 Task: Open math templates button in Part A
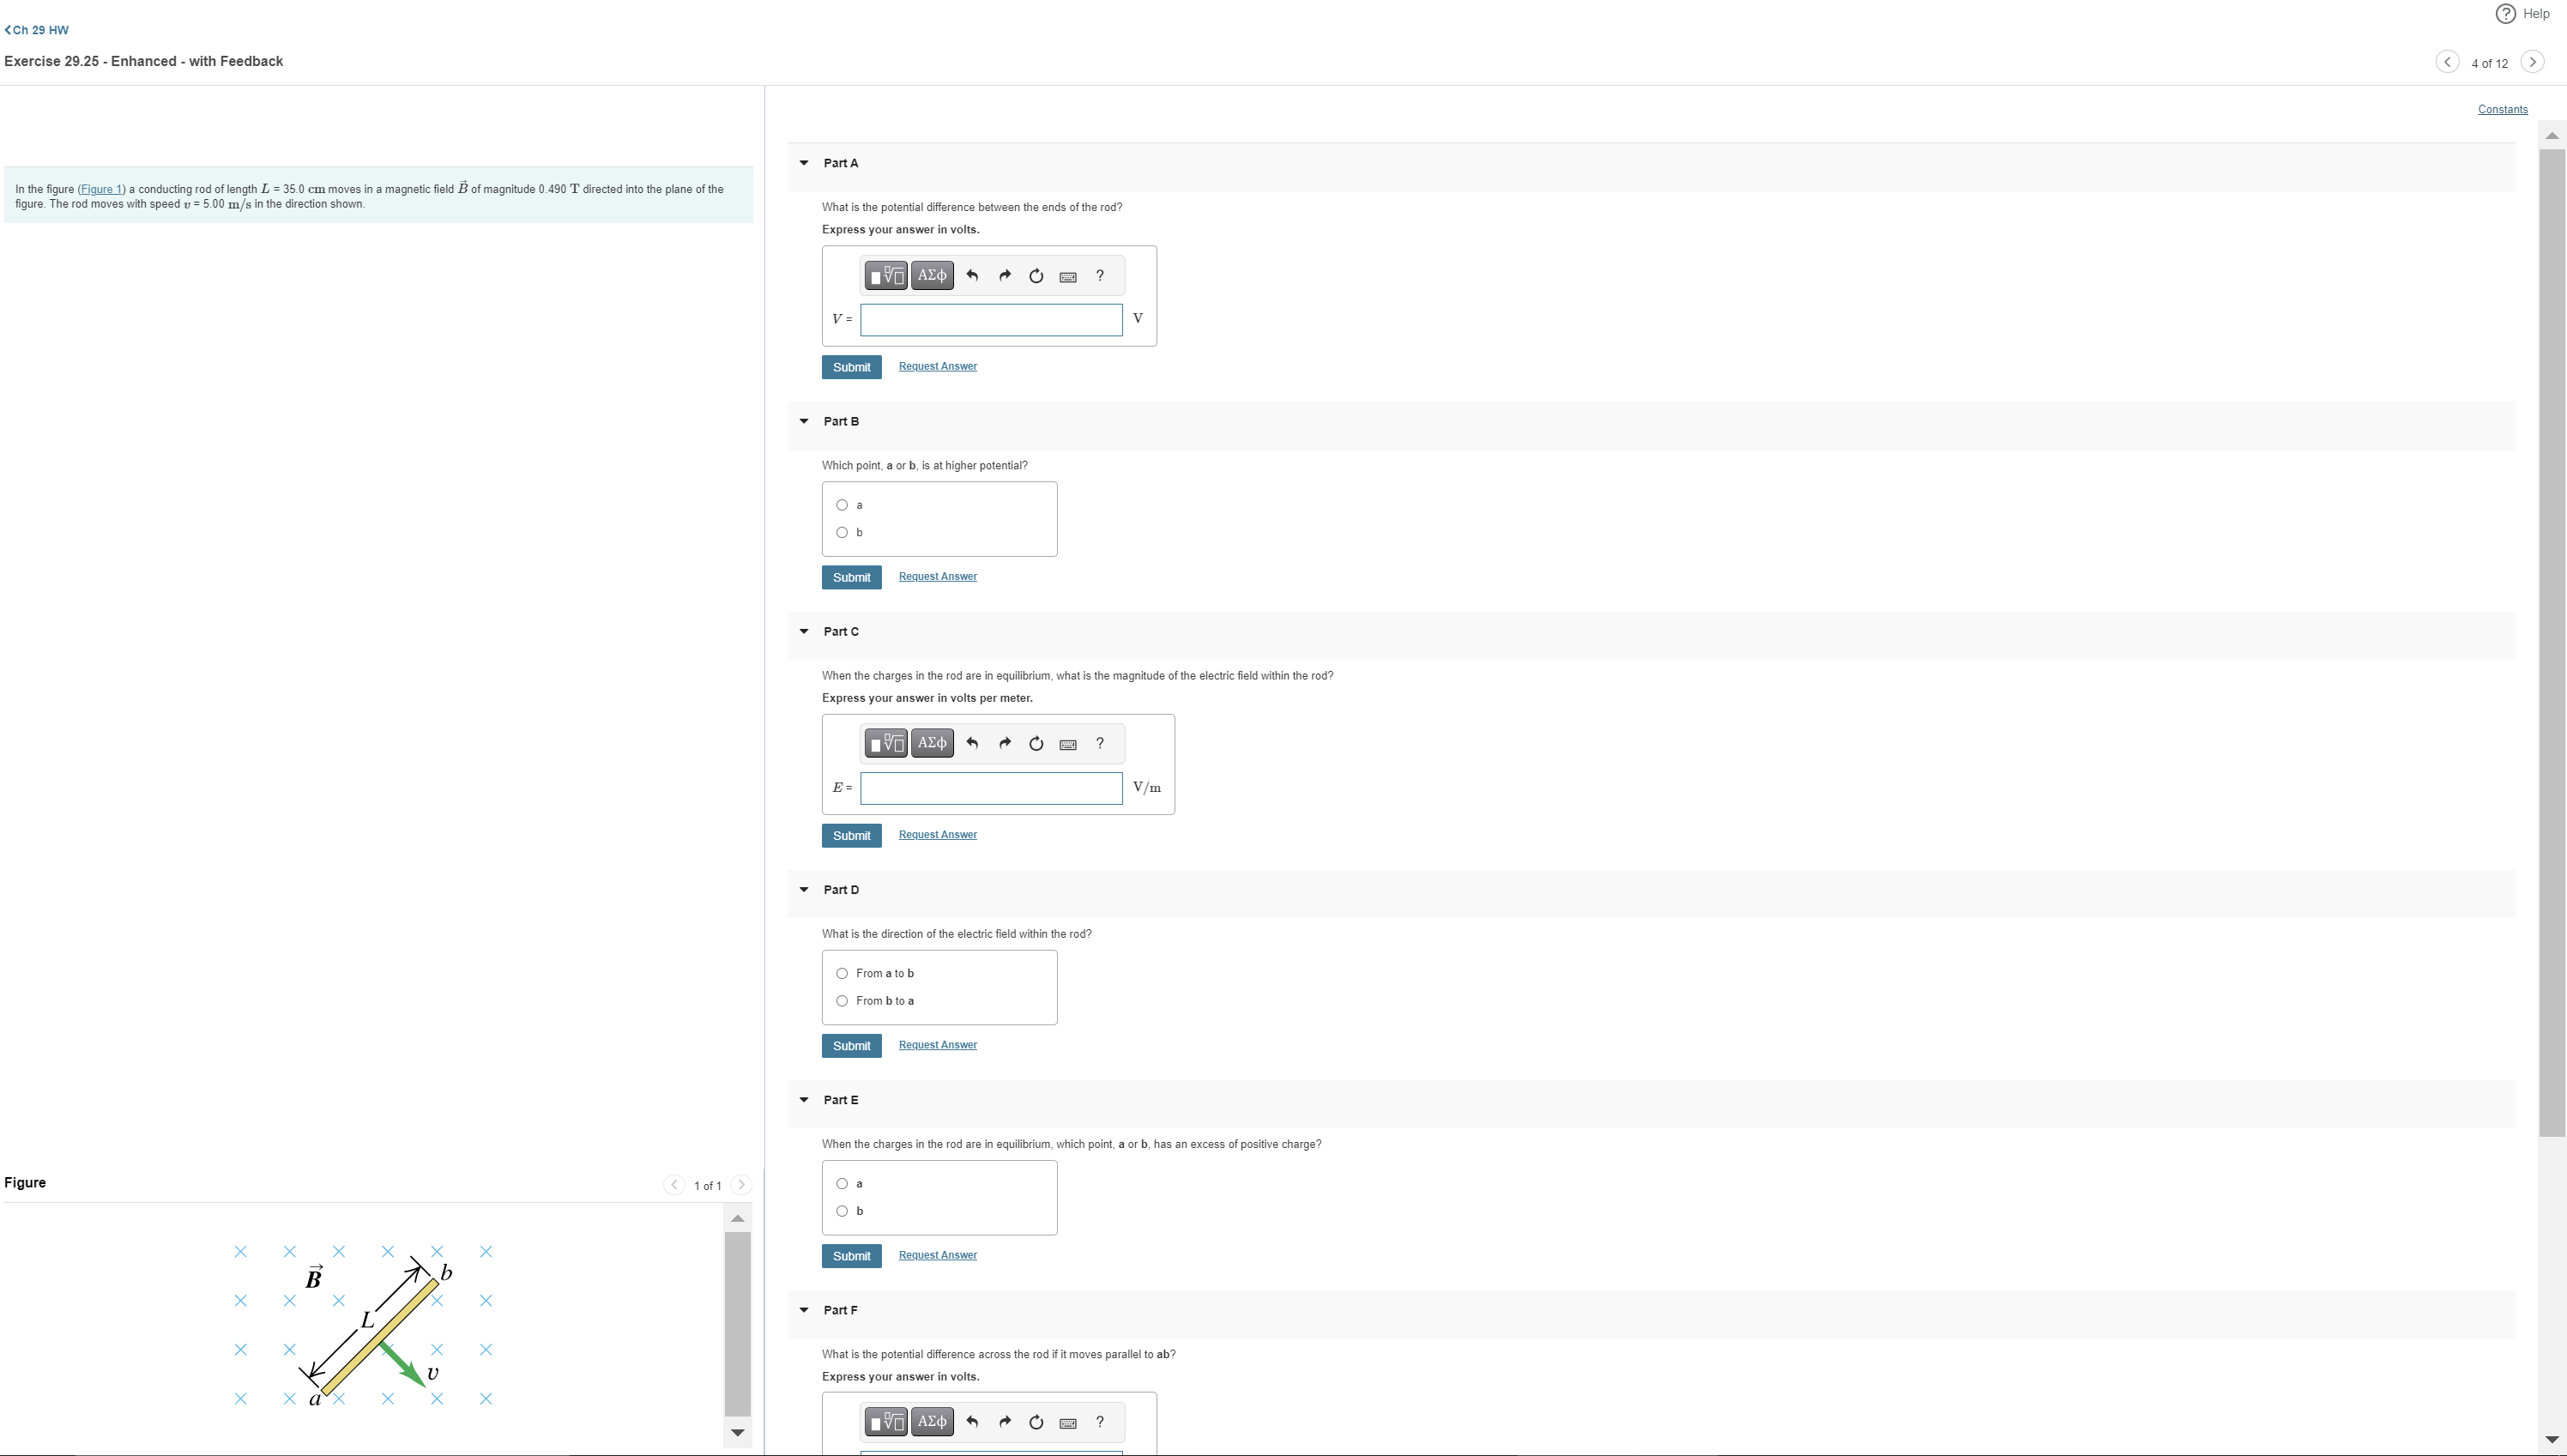[885, 276]
